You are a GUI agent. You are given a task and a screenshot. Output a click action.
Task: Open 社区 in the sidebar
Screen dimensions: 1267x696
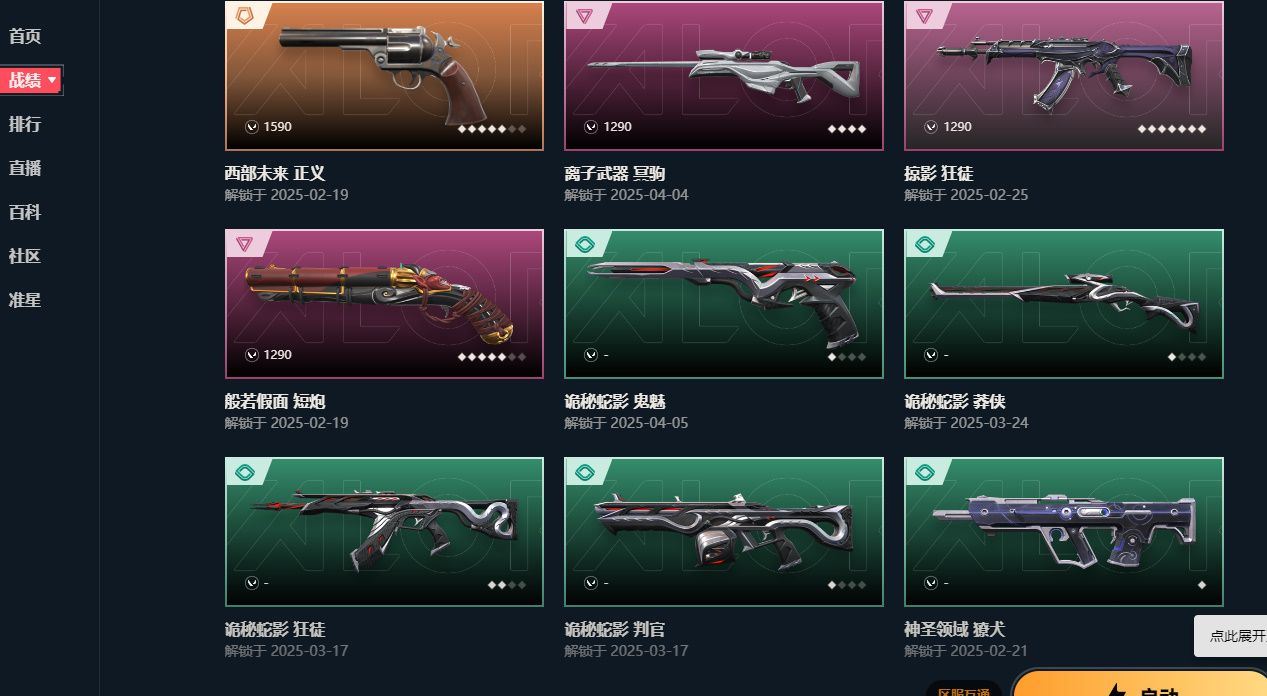tap(25, 256)
